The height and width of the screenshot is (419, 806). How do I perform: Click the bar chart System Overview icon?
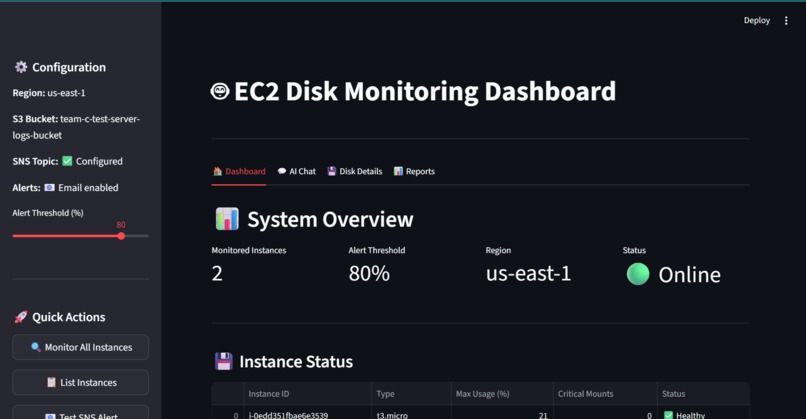pos(227,219)
